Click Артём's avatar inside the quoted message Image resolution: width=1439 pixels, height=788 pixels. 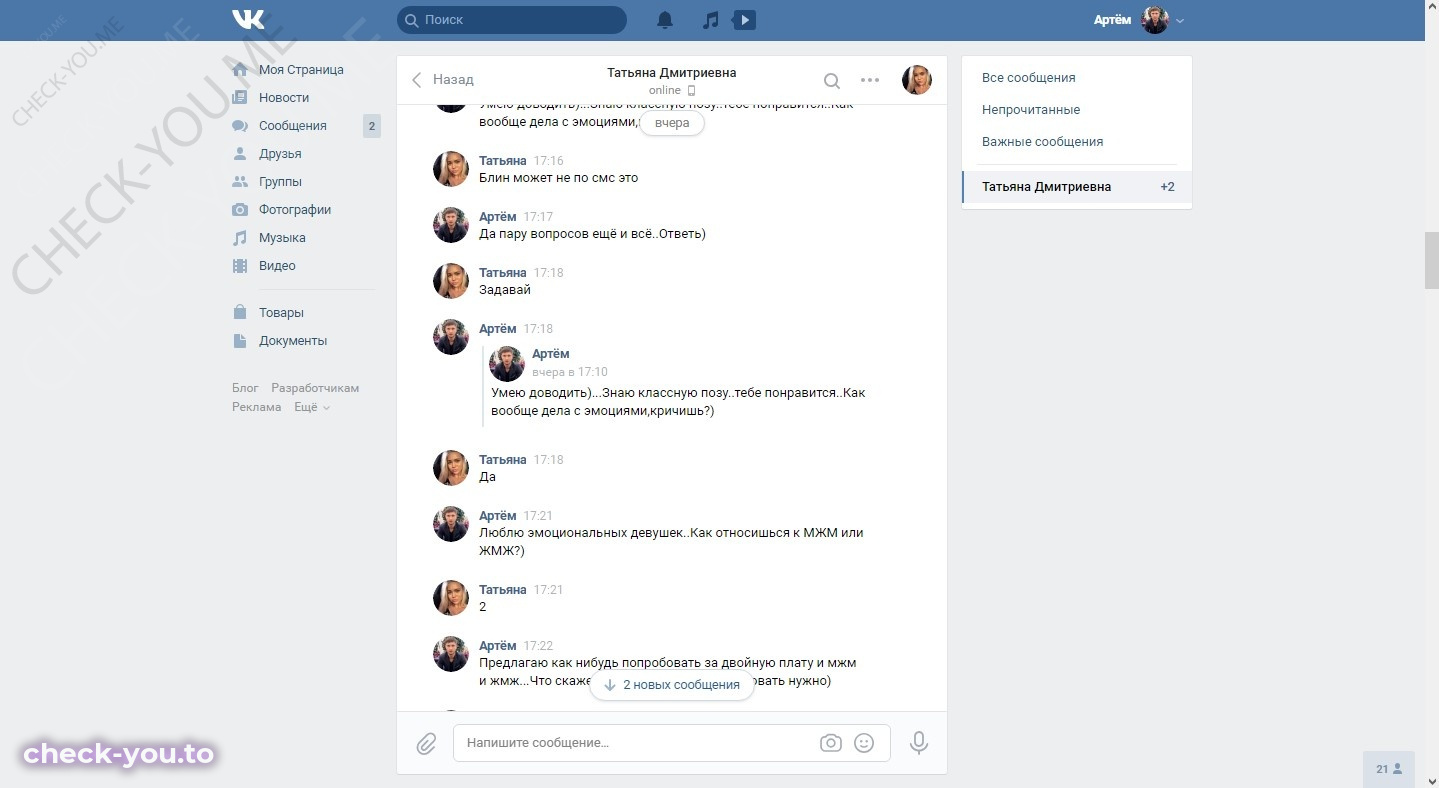pyautogui.click(x=507, y=364)
